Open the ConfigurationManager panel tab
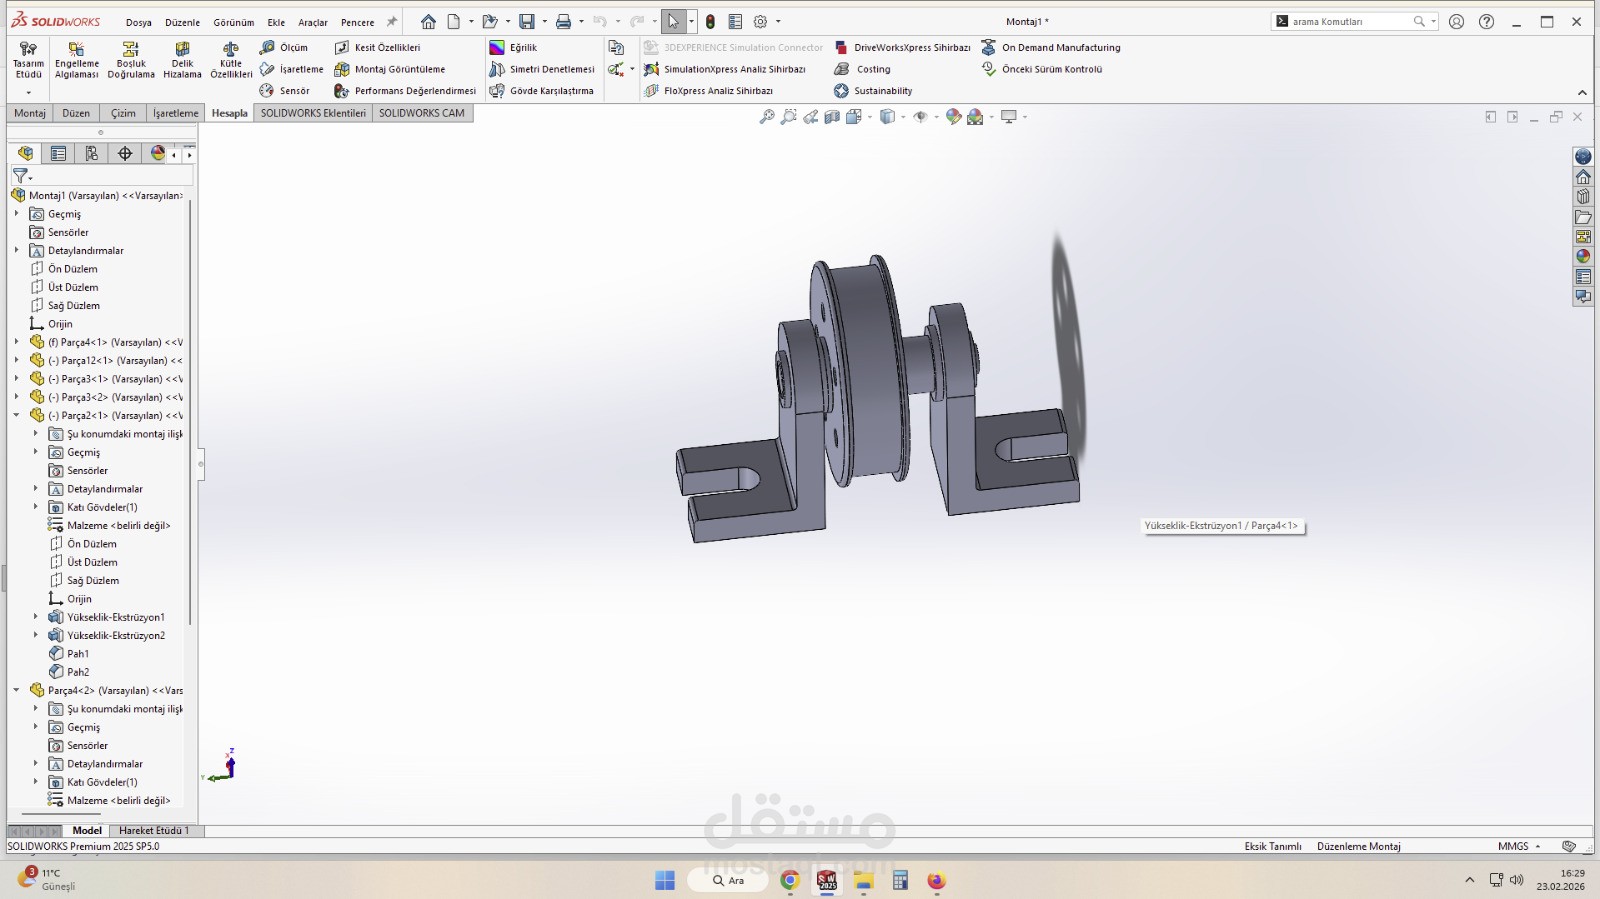Image resolution: width=1600 pixels, height=899 pixels. click(92, 153)
